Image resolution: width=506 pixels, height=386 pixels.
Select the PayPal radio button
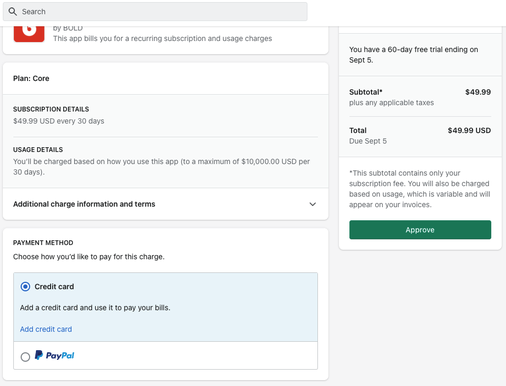[x=25, y=357]
